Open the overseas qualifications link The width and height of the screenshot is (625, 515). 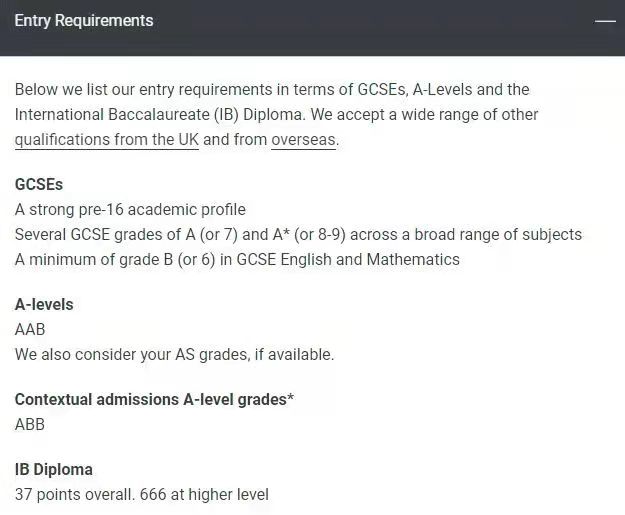point(304,140)
